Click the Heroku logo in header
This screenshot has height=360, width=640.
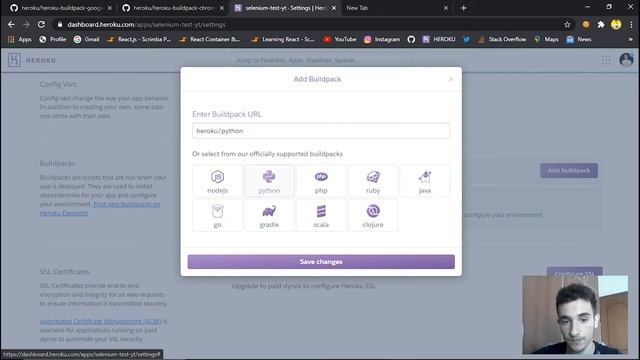(32, 60)
